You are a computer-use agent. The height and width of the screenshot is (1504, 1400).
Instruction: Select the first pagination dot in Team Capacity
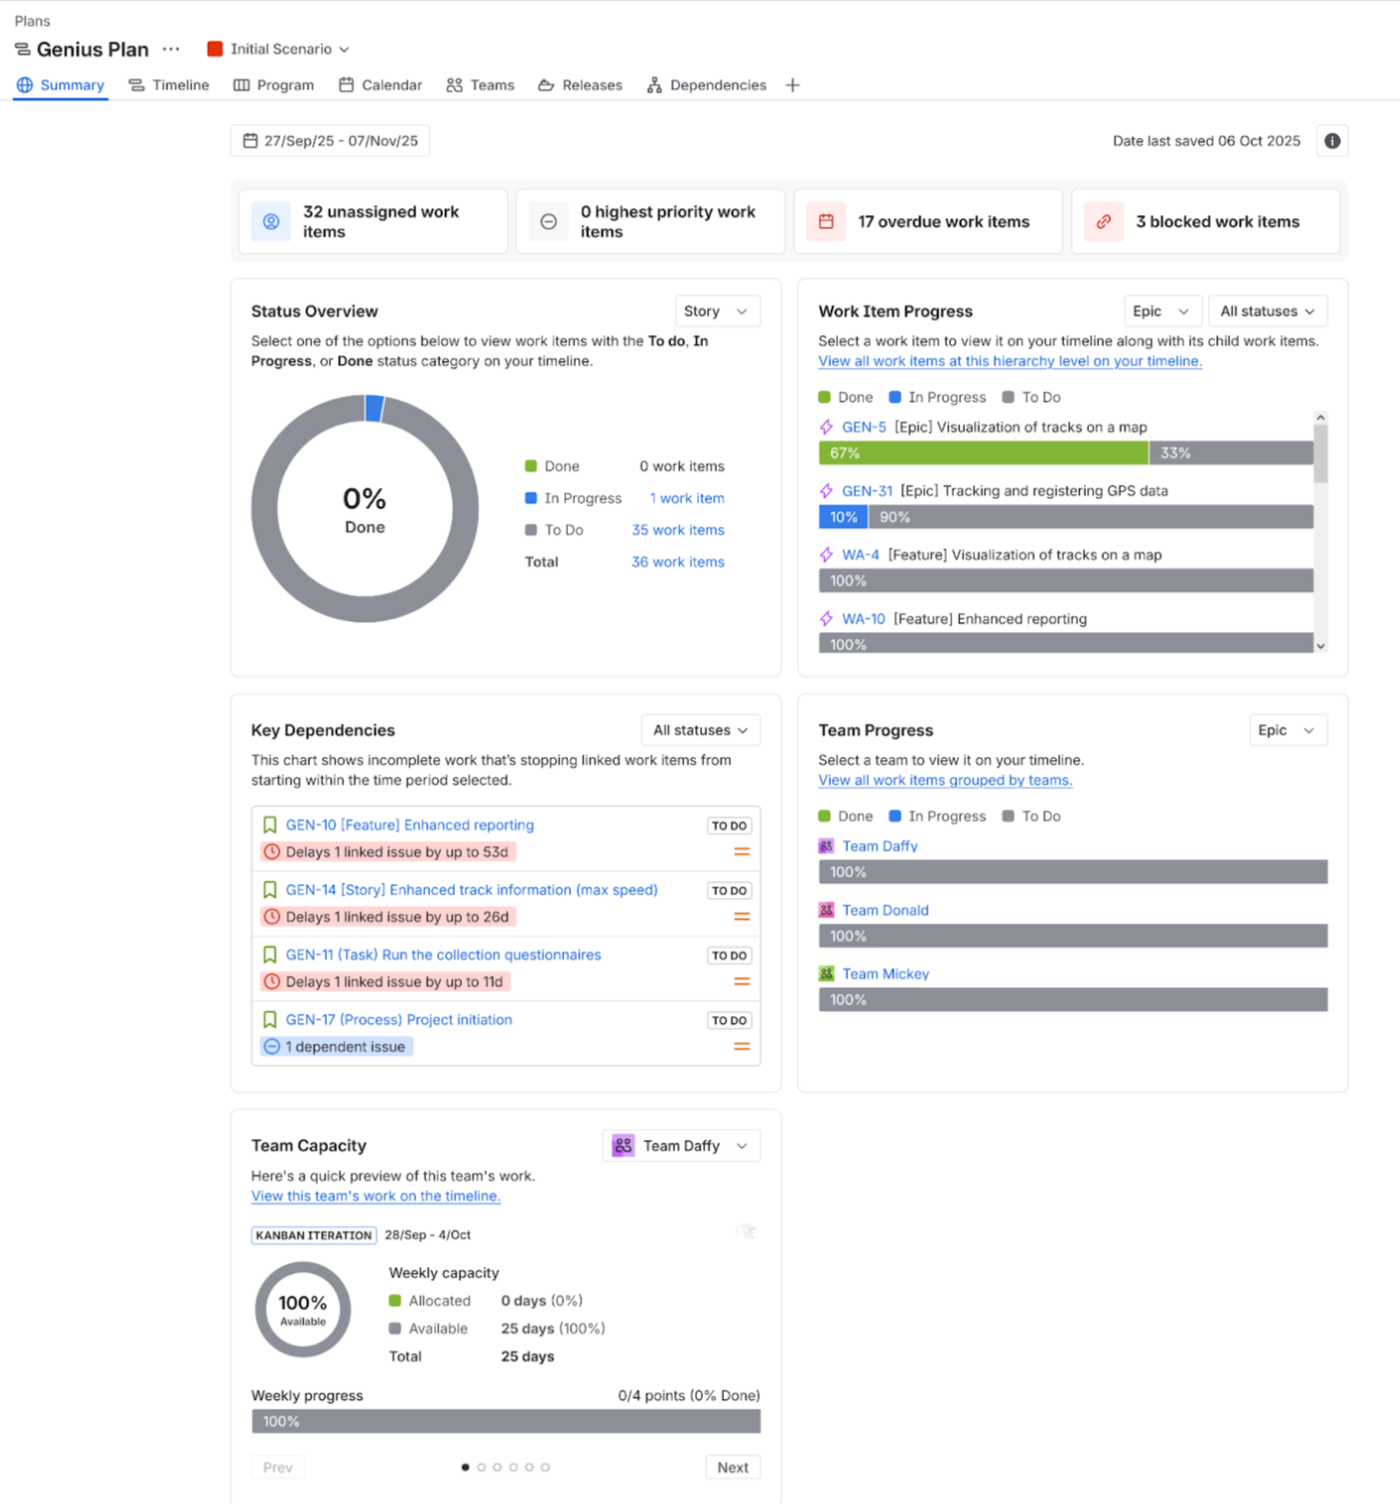(465, 1467)
